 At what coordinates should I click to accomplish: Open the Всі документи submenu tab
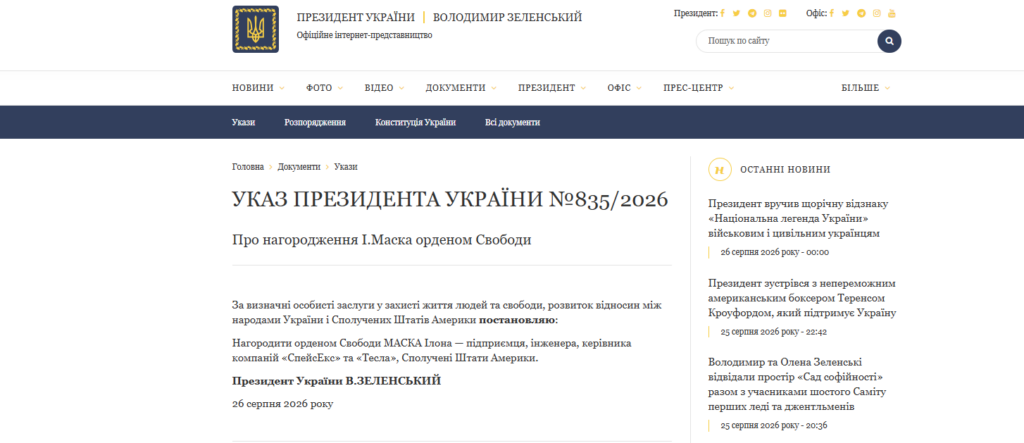513,122
